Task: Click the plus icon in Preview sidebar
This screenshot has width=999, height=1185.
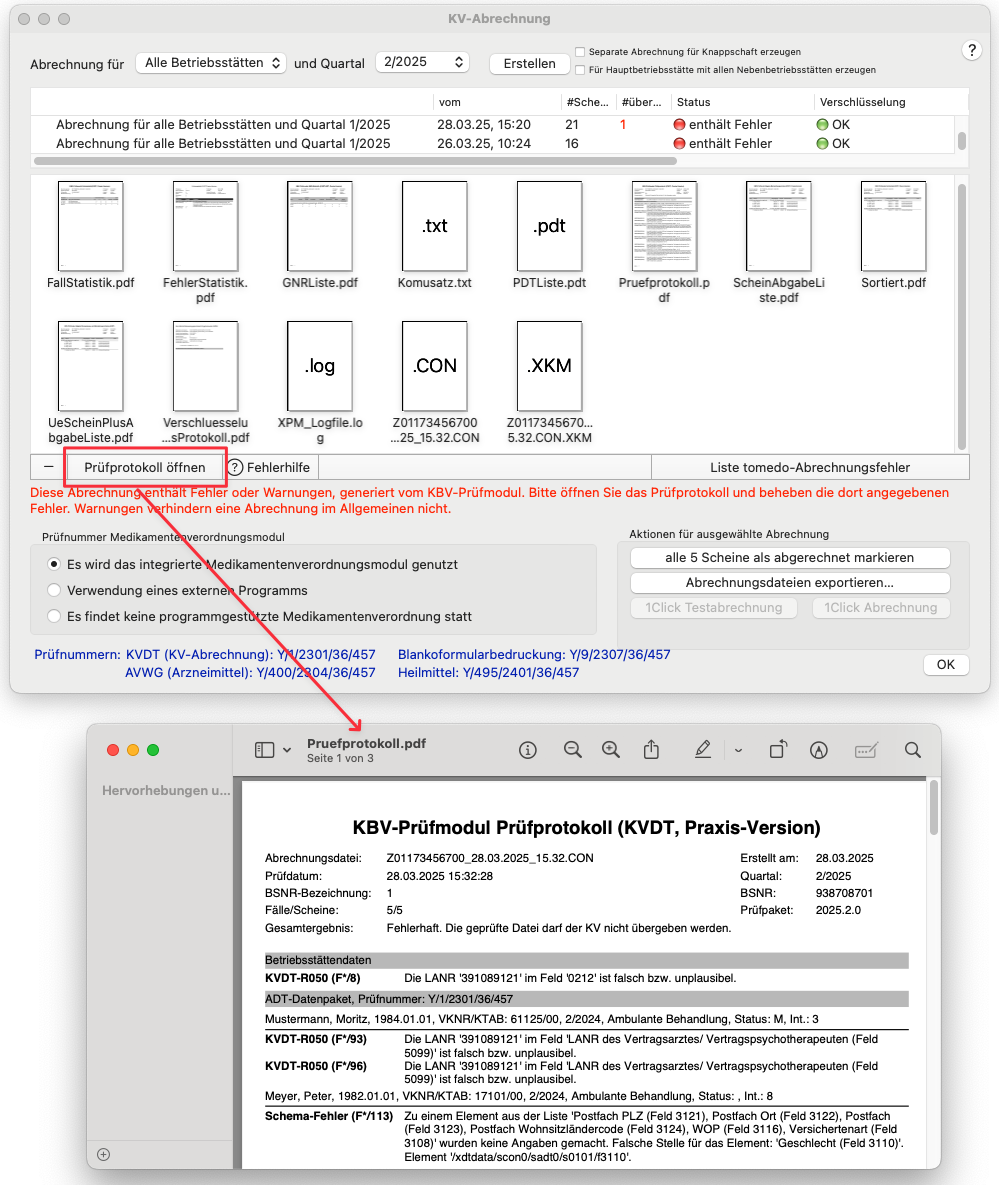Action: pyautogui.click(x=104, y=1154)
